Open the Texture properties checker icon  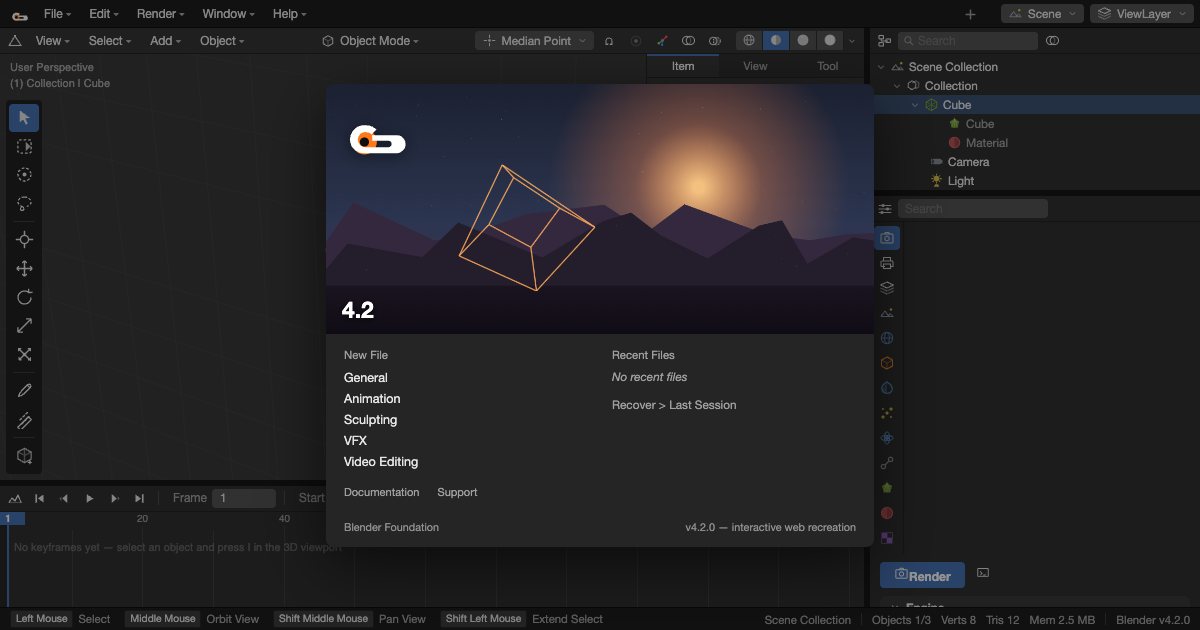[x=887, y=538]
